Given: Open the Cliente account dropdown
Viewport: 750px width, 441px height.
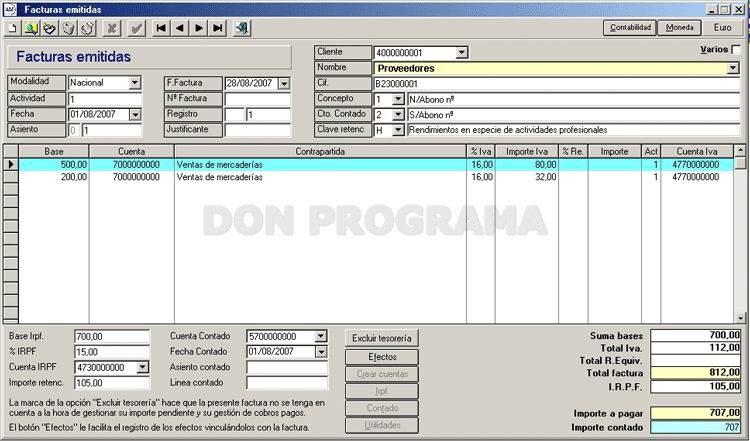Looking at the screenshot, I should tap(462, 52).
